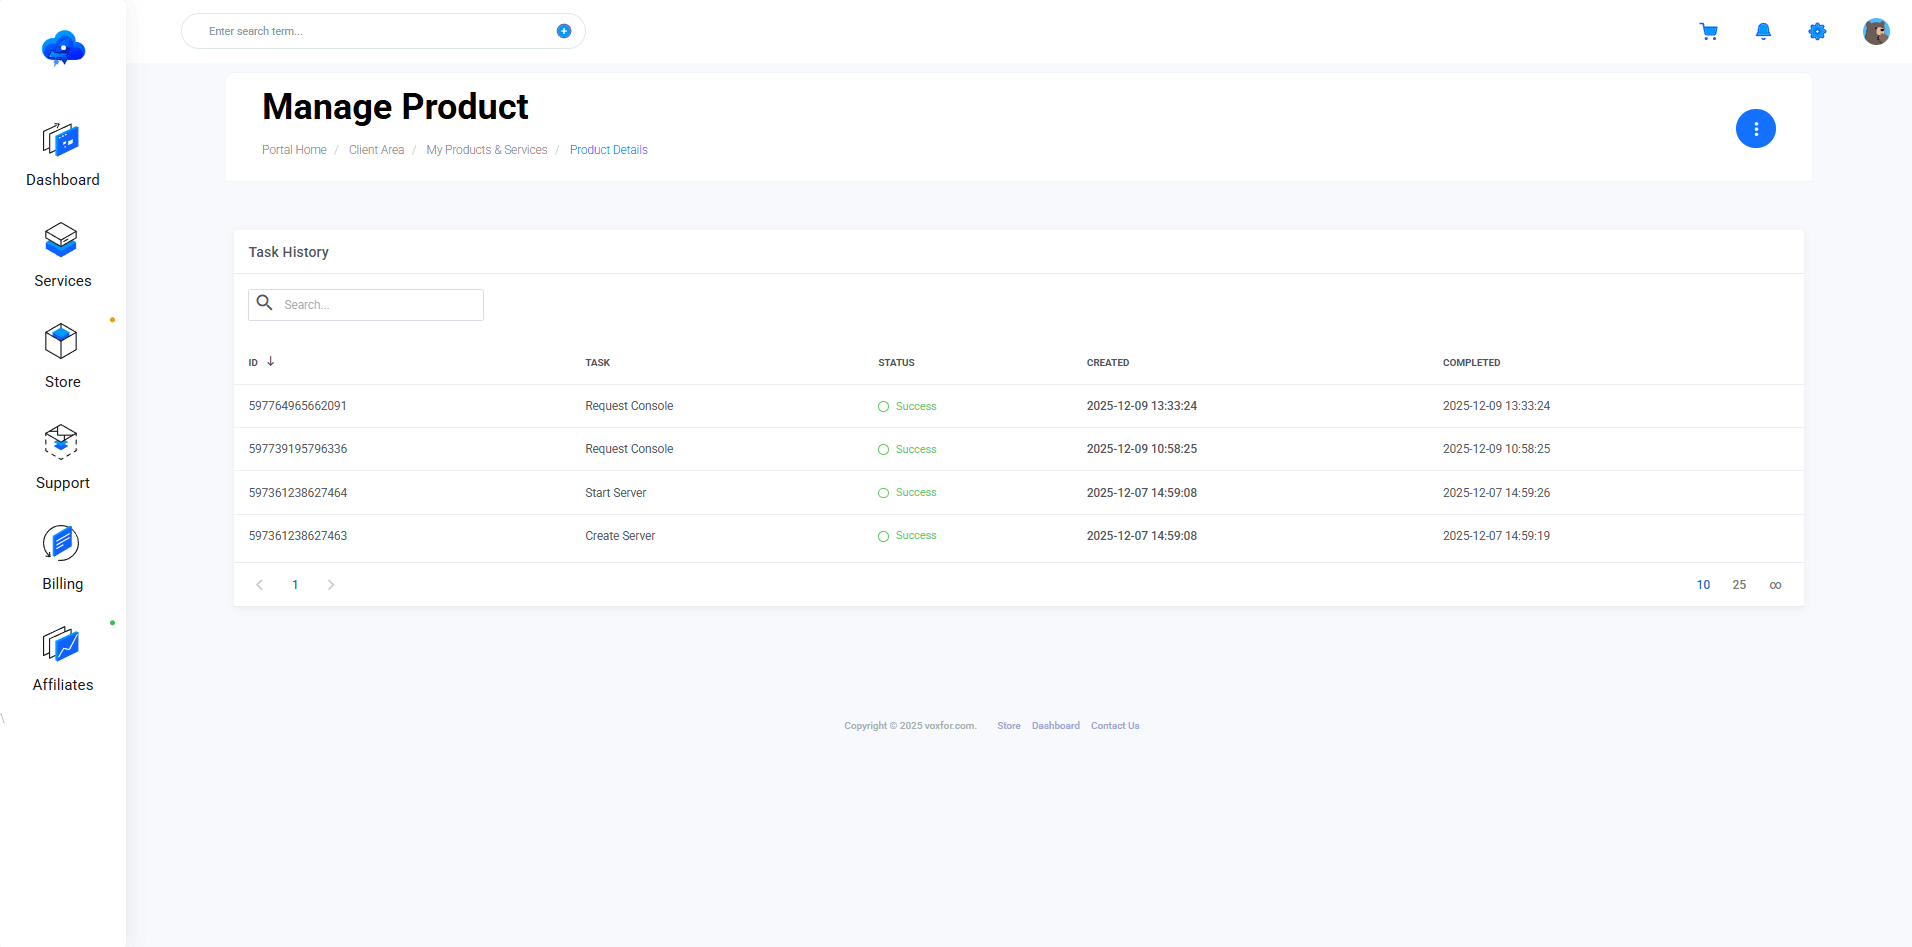Open the shopping cart

(1709, 31)
